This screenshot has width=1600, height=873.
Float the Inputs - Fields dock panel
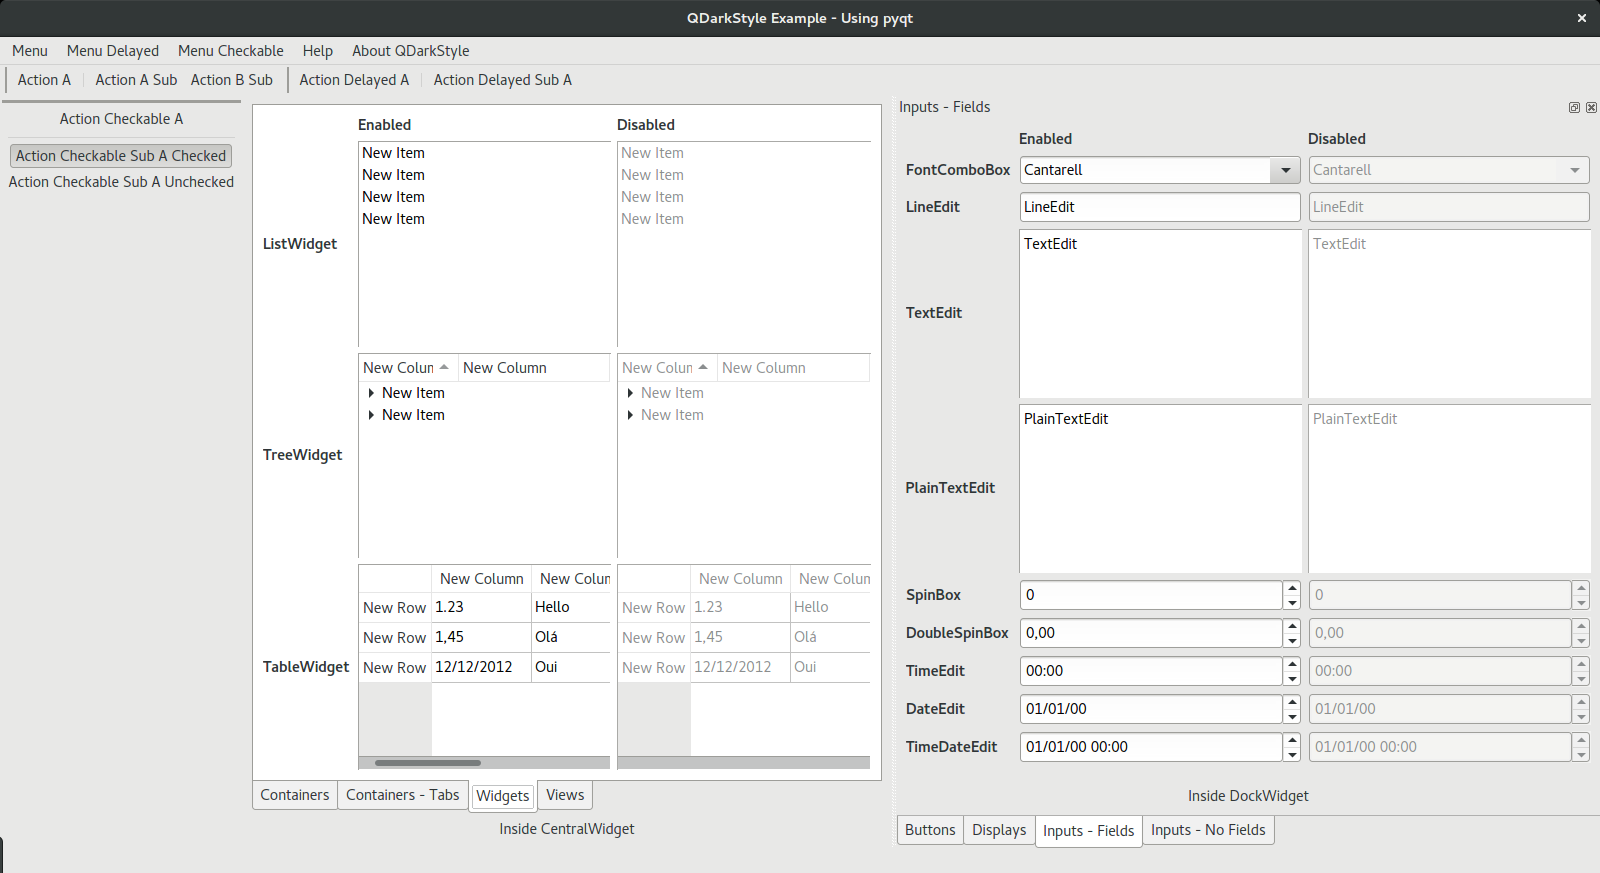click(x=1574, y=107)
